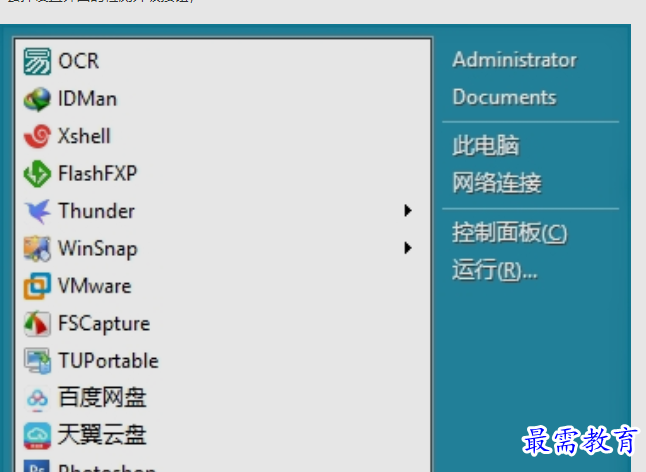Expand the Thunder submenu arrow
The width and height of the screenshot is (646, 472).
click(x=407, y=210)
